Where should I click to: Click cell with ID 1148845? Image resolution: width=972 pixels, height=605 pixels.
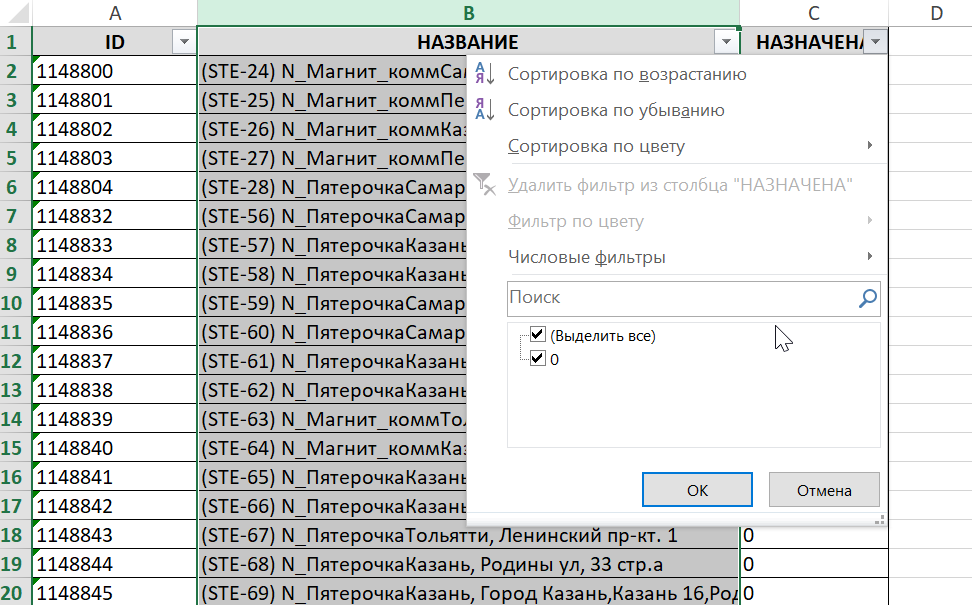[115, 593]
